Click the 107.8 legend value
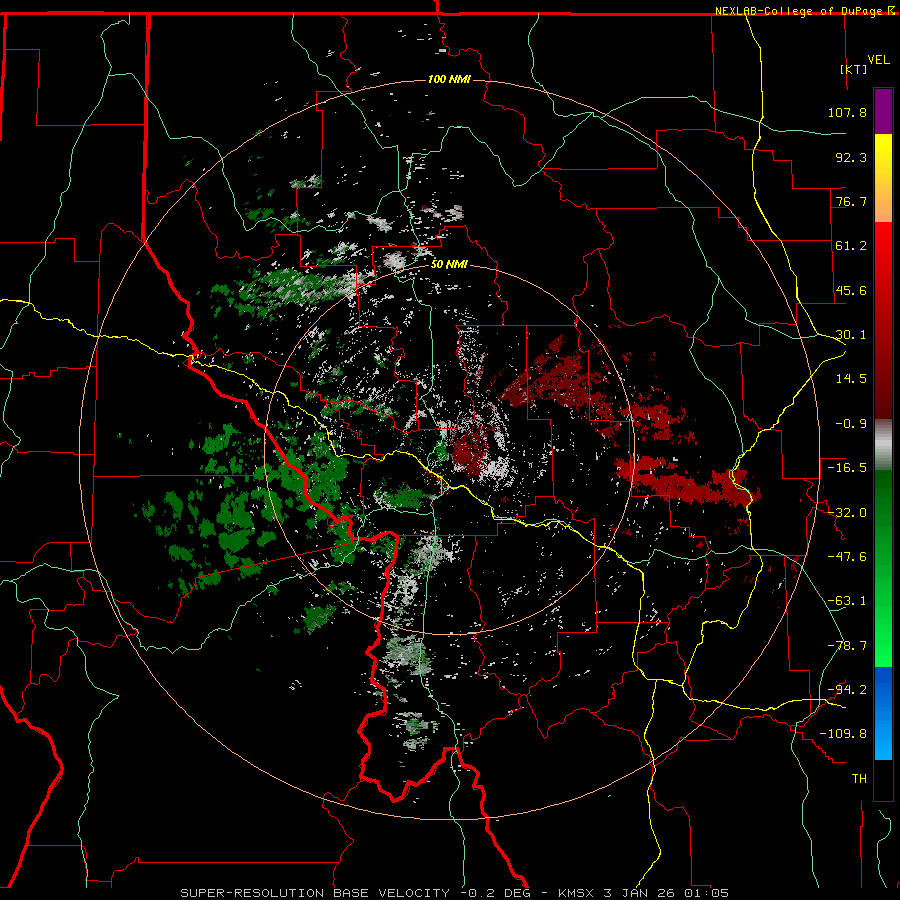The height and width of the screenshot is (900, 900). tap(847, 112)
